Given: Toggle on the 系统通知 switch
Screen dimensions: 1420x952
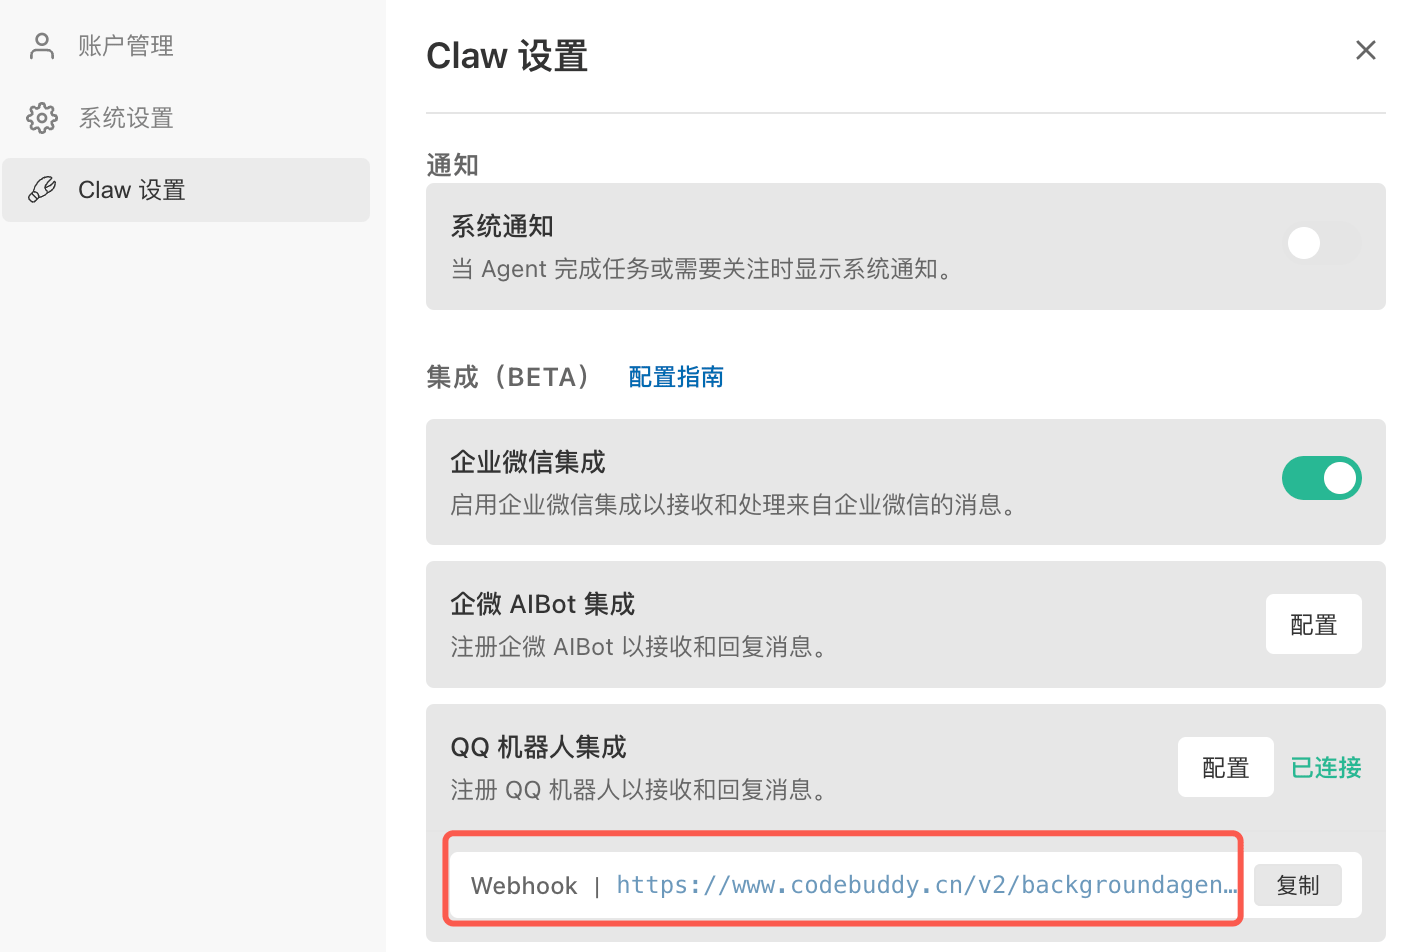Looking at the screenshot, I should [1322, 243].
